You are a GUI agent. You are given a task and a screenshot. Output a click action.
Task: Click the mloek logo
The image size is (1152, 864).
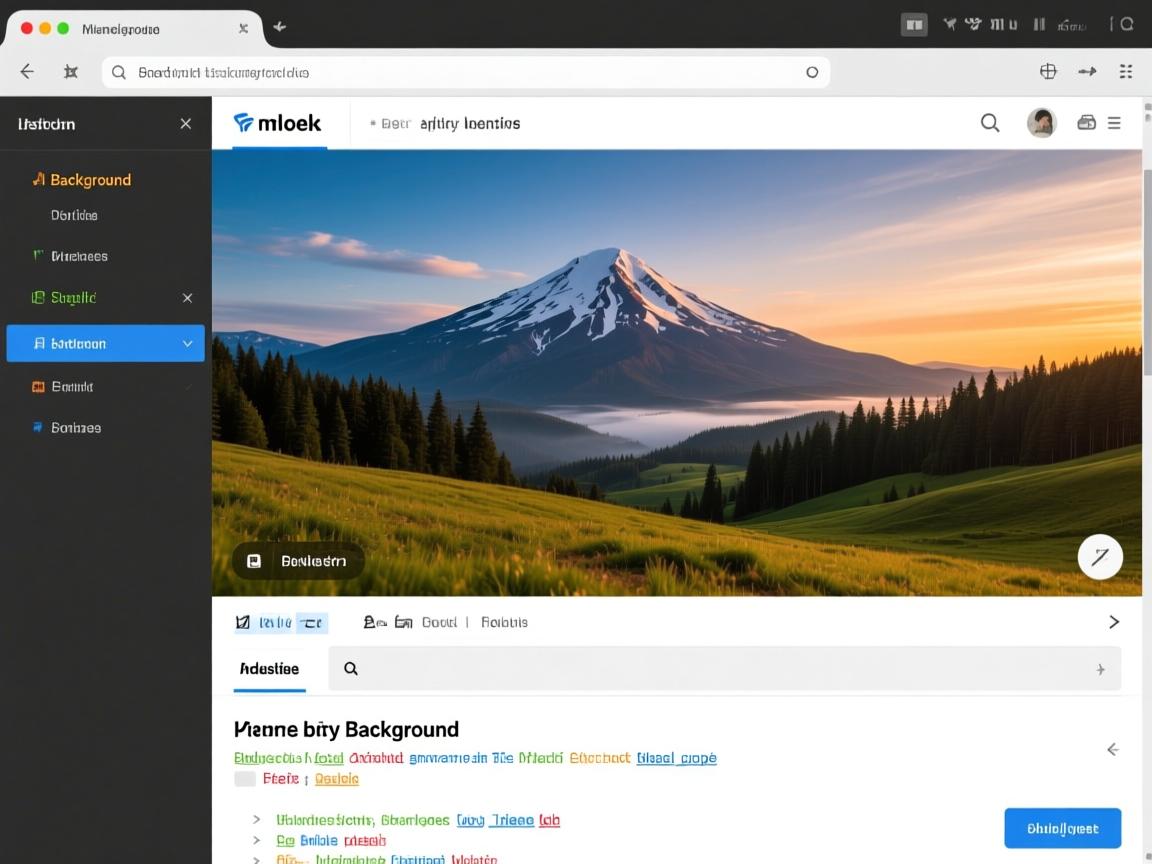277,123
